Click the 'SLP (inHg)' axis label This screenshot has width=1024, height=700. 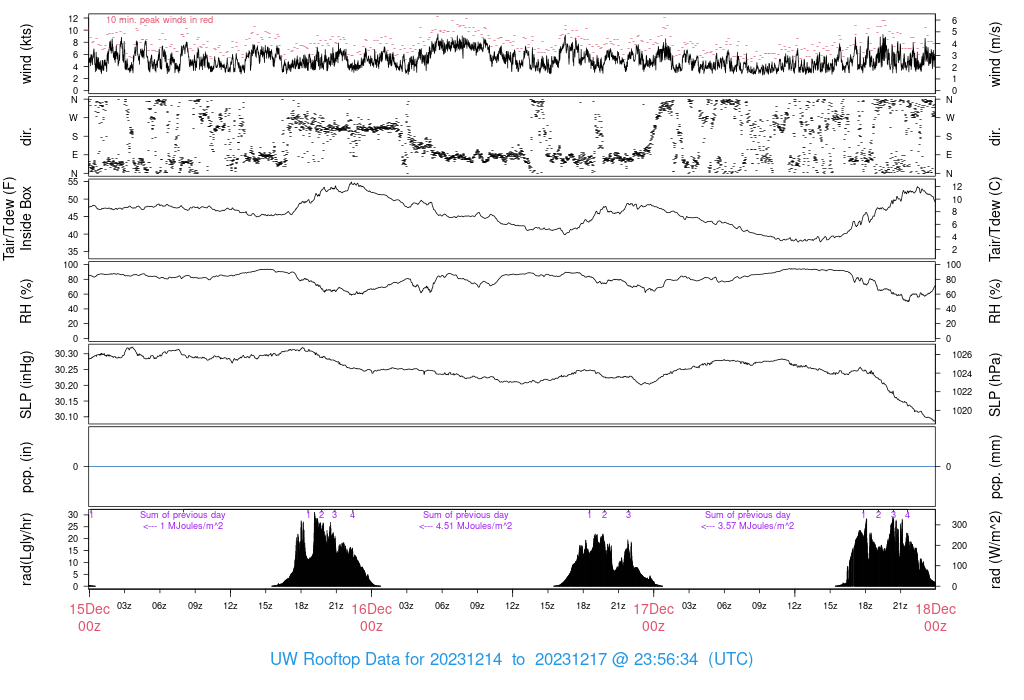coord(26,385)
